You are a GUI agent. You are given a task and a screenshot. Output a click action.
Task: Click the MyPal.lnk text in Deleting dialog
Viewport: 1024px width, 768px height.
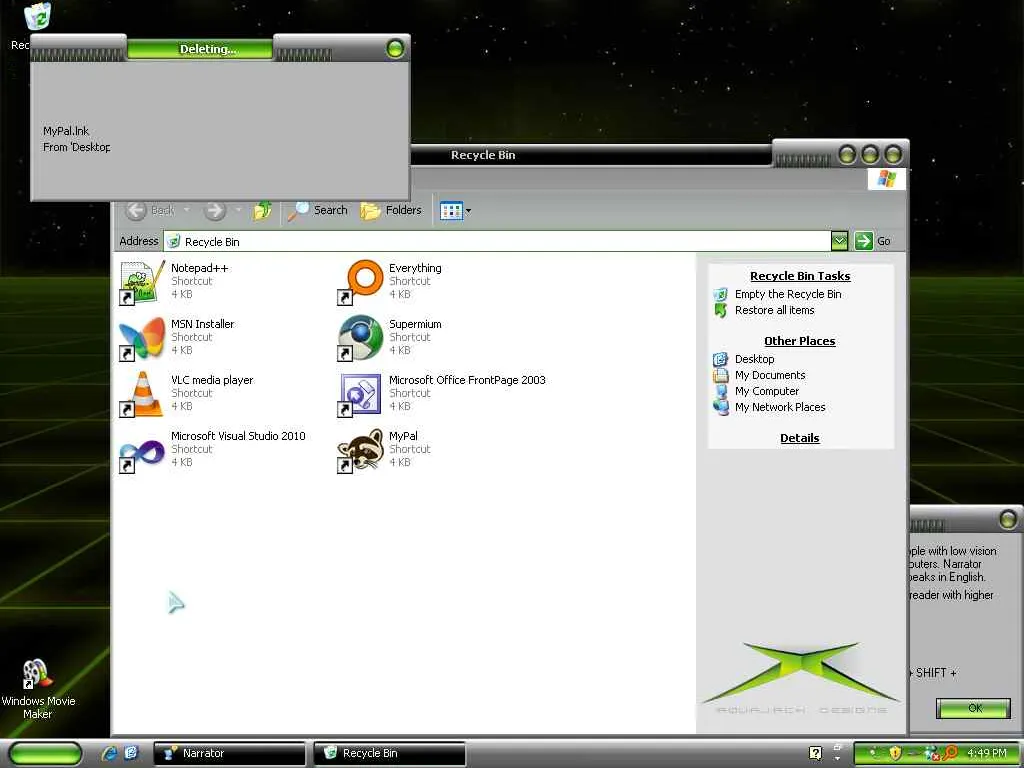pos(66,131)
